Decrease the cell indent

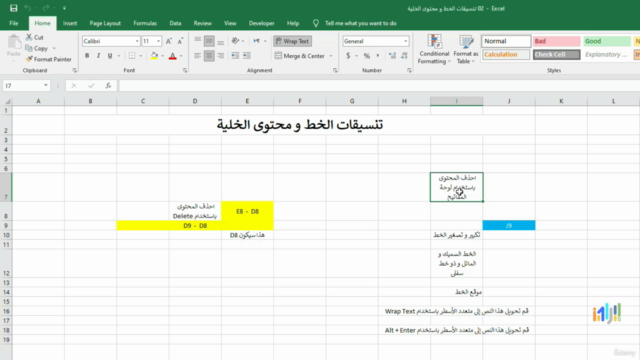235,56
